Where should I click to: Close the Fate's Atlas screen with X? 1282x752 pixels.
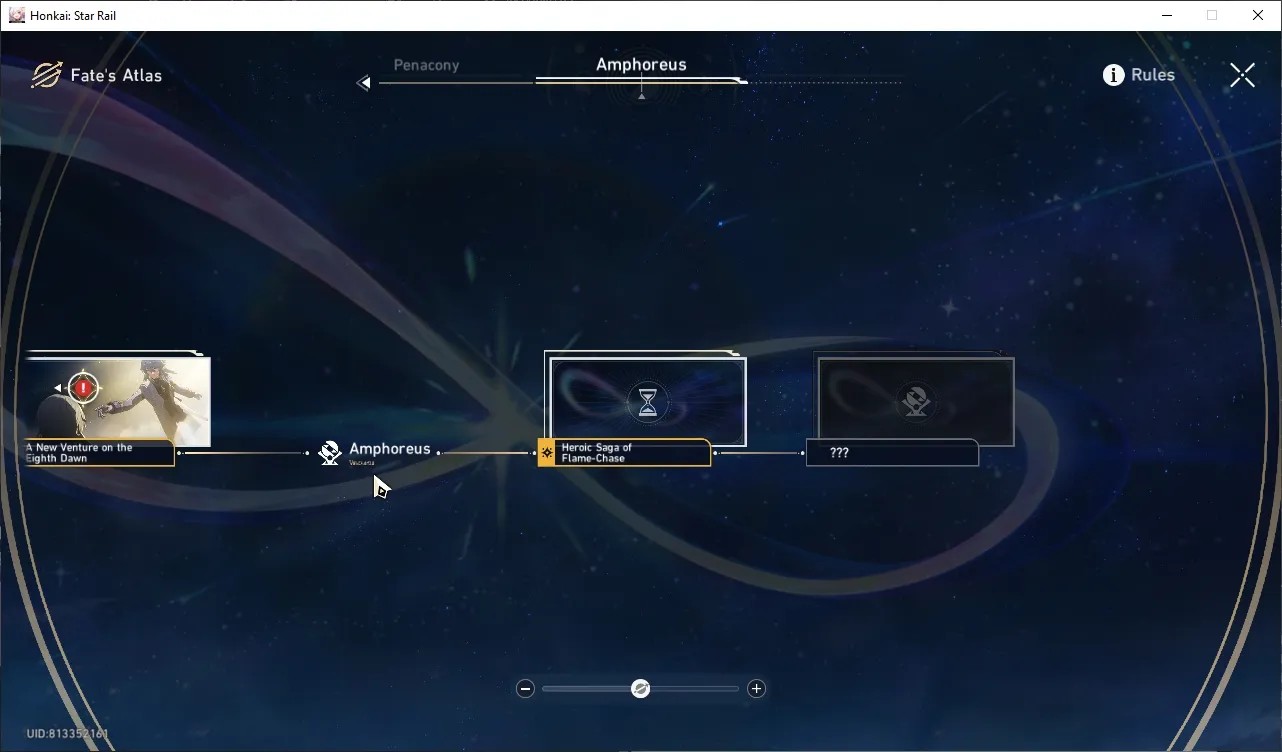coord(1242,75)
